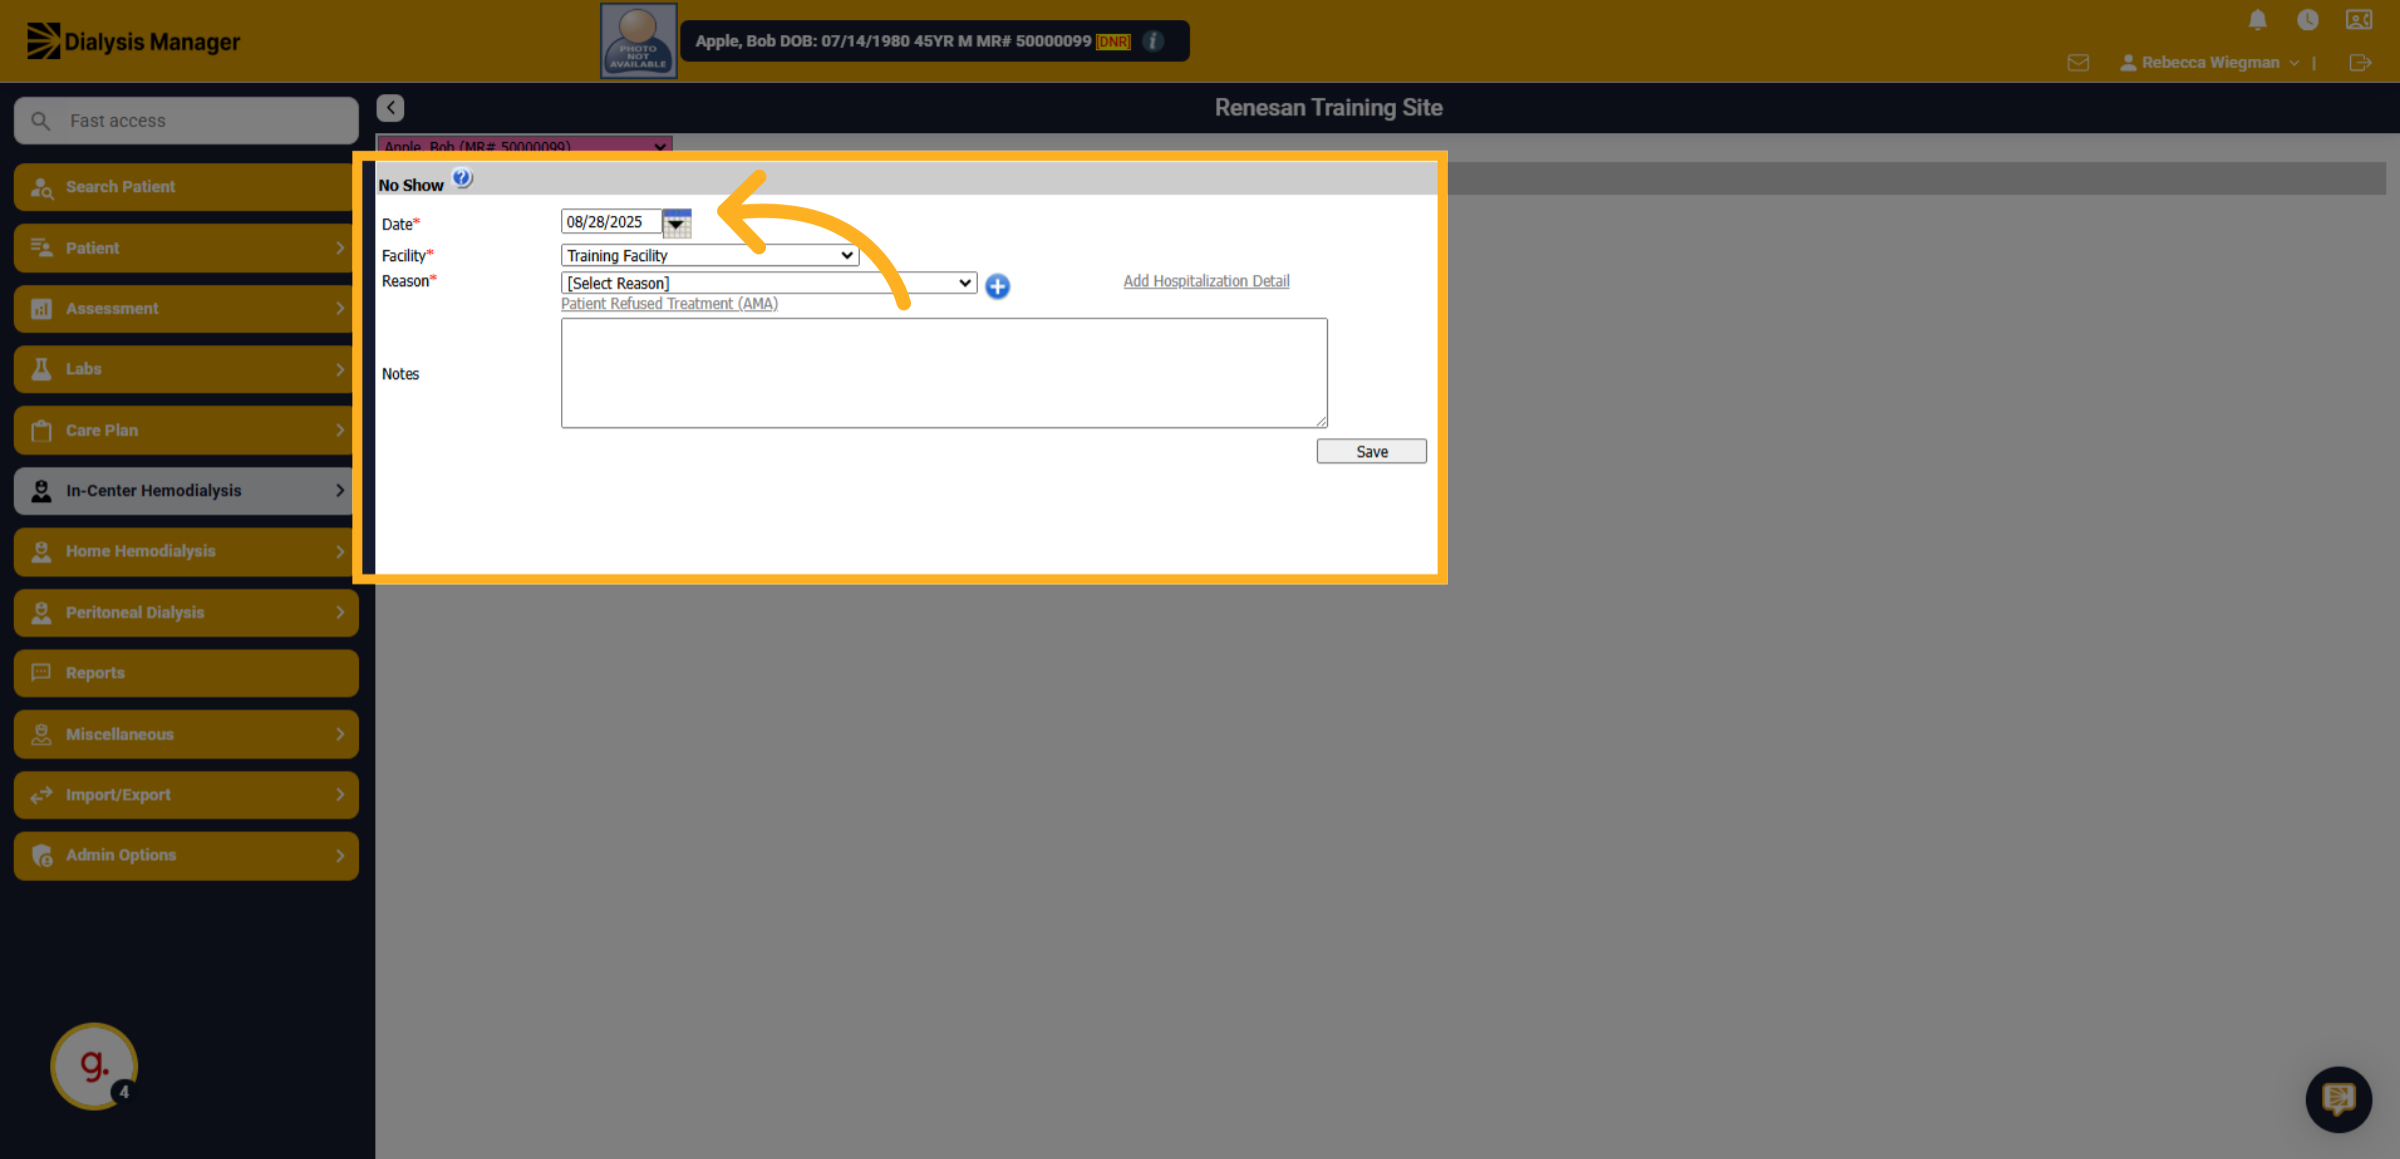Collapse sidebar with the back arrow button
2400x1159 pixels.
click(x=390, y=108)
